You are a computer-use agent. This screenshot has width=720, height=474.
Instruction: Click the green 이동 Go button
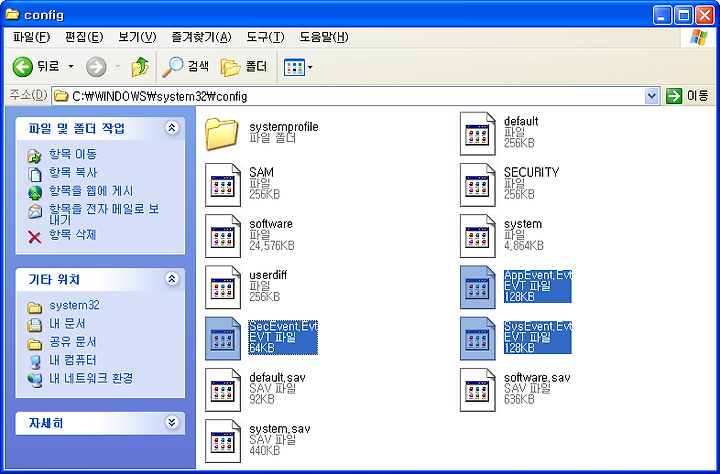tap(687, 96)
